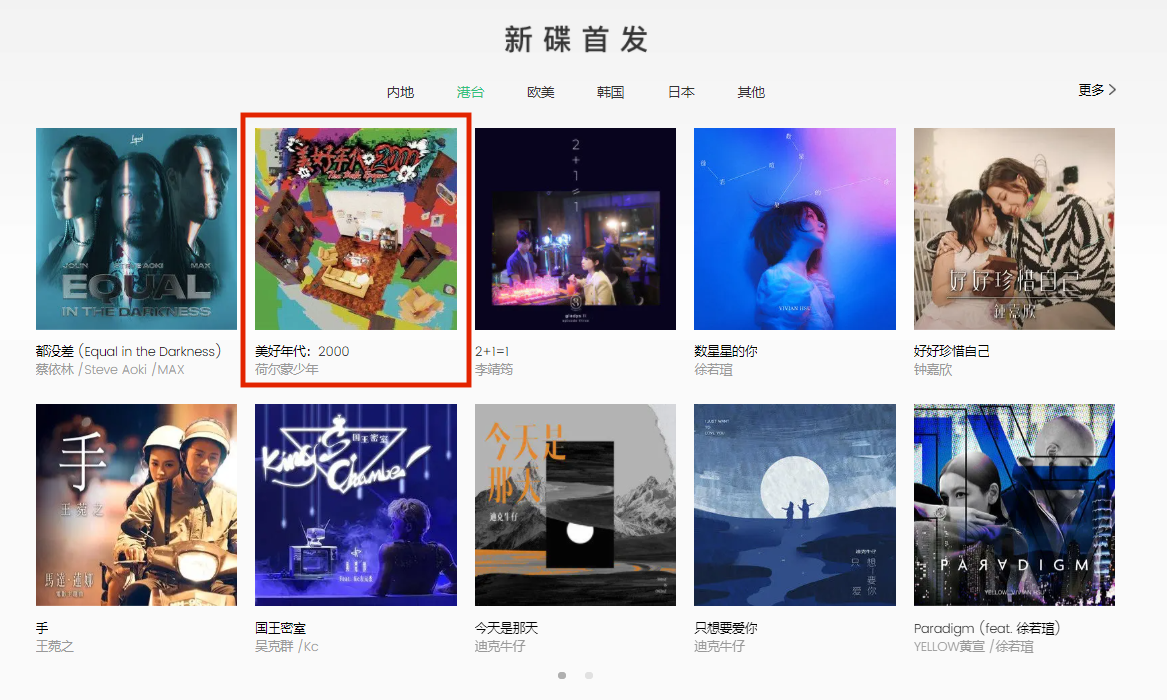The width and height of the screenshot is (1167, 700).
Task: Open the 数星星的你 album artwork
Action: click(795, 228)
